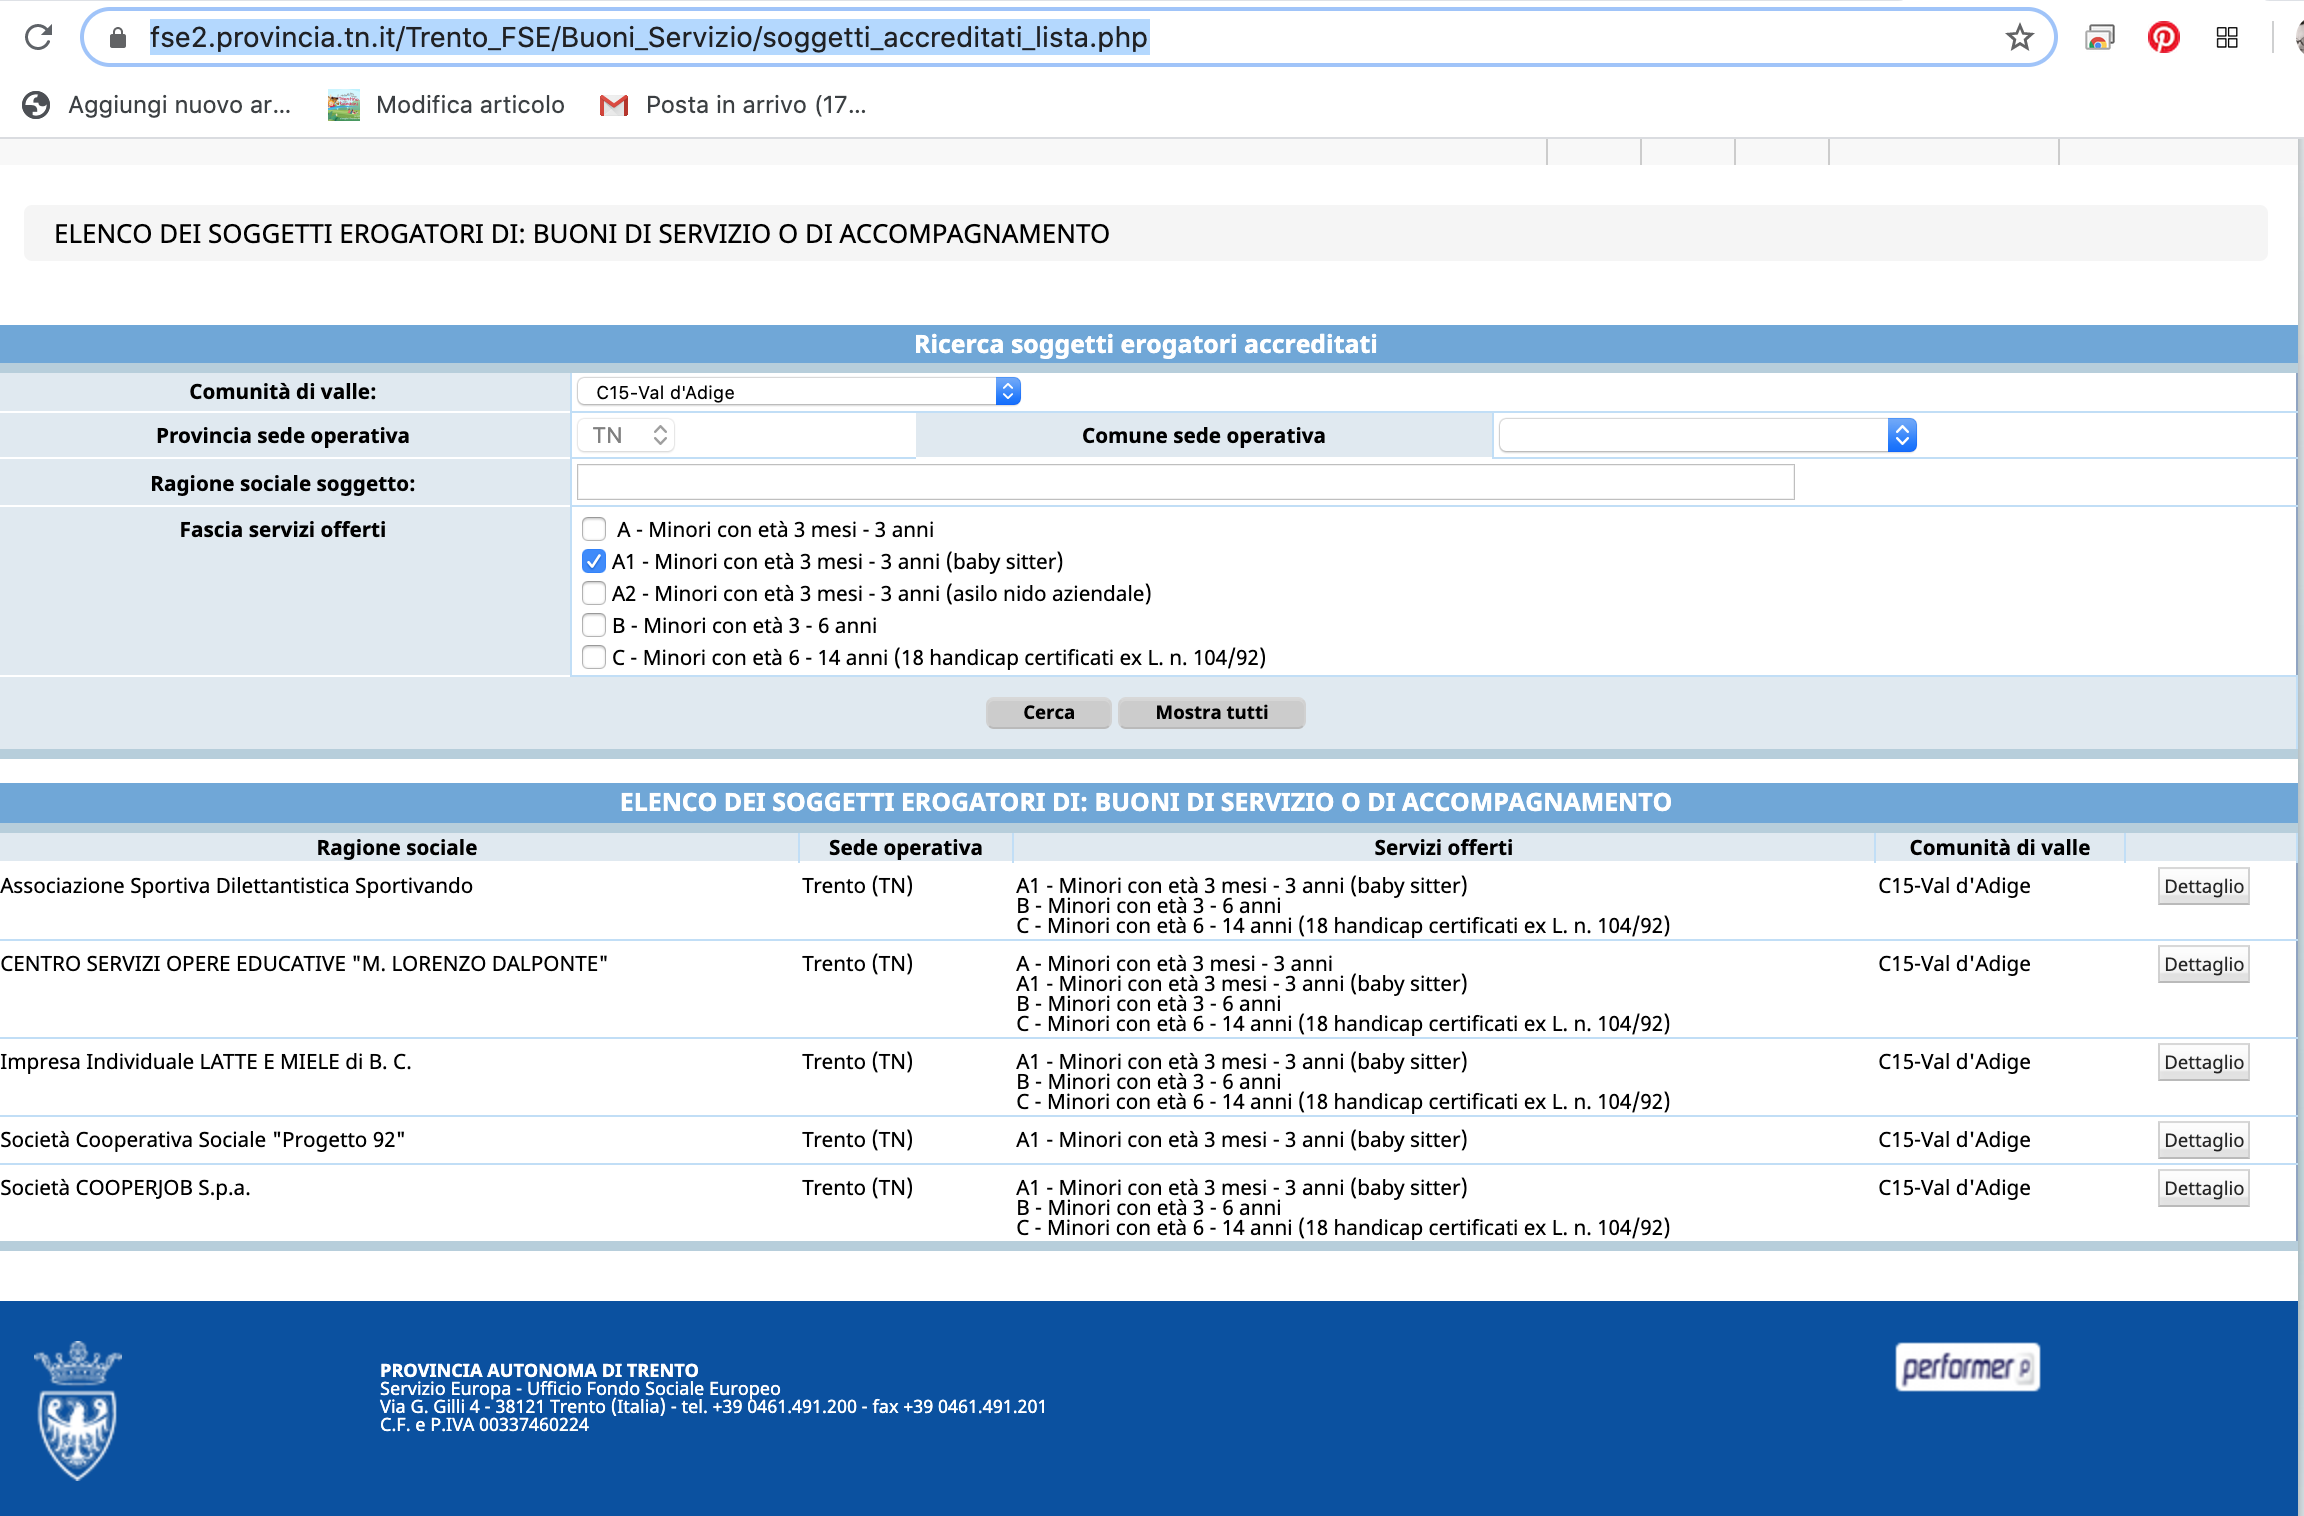Click the cast/media extension icon
Screen dimensions: 2304x1516
click(2099, 38)
